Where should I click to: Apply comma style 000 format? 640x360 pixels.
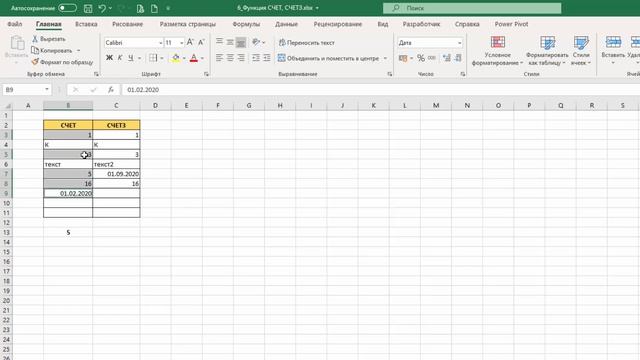coord(432,58)
